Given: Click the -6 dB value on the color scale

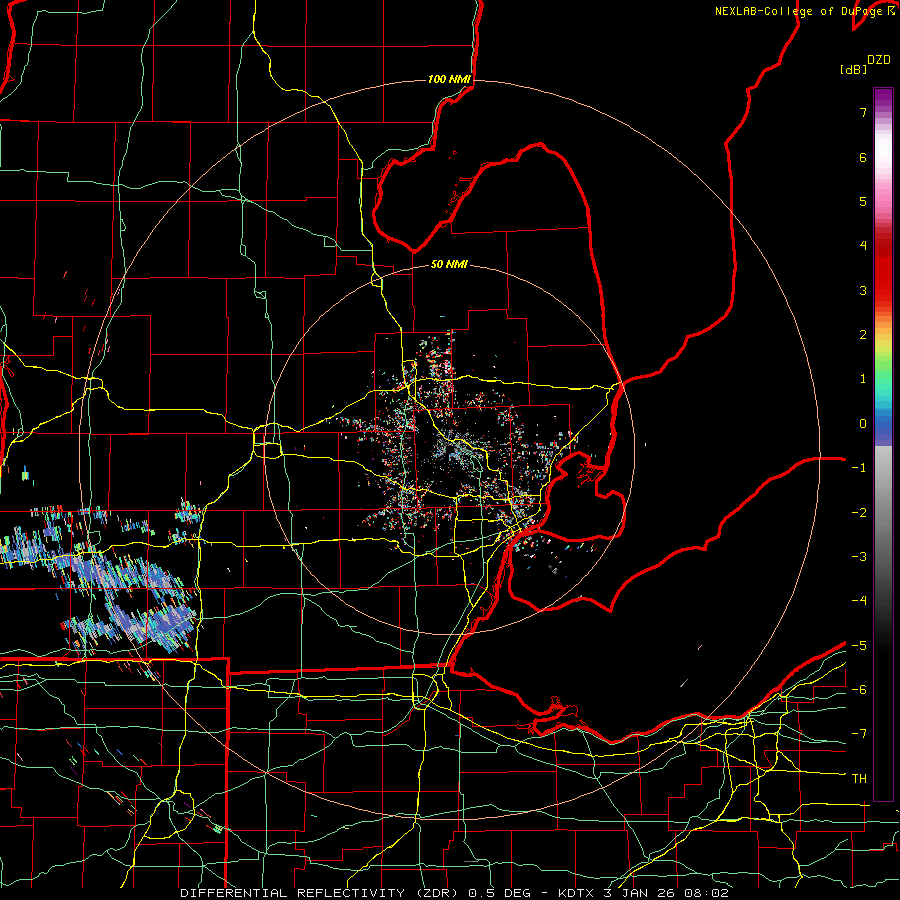Looking at the screenshot, I should point(859,690).
